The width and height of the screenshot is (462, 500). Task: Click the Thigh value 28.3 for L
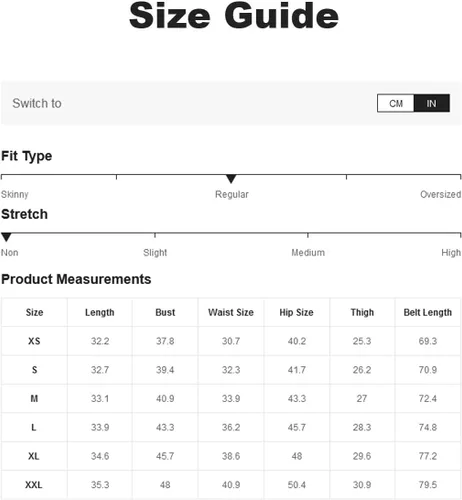(362, 427)
